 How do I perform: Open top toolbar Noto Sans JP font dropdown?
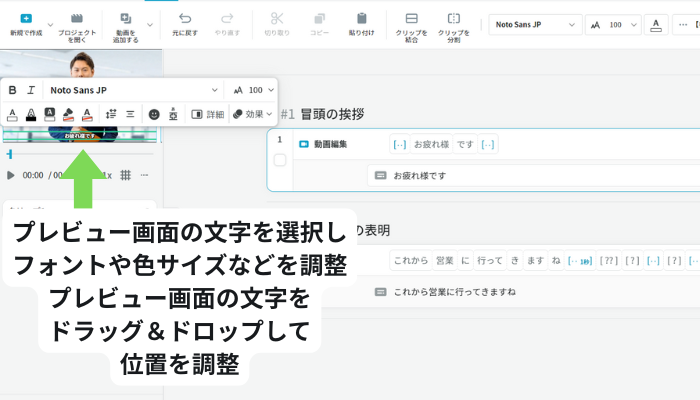(535, 25)
